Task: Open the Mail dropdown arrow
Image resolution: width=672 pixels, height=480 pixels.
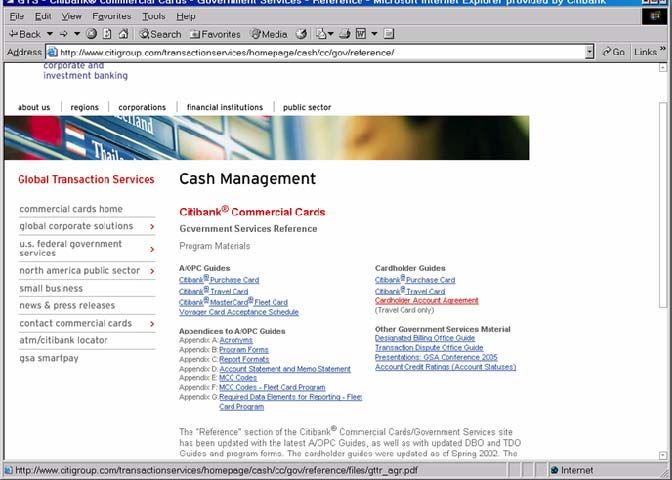Action: pos(330,34)
